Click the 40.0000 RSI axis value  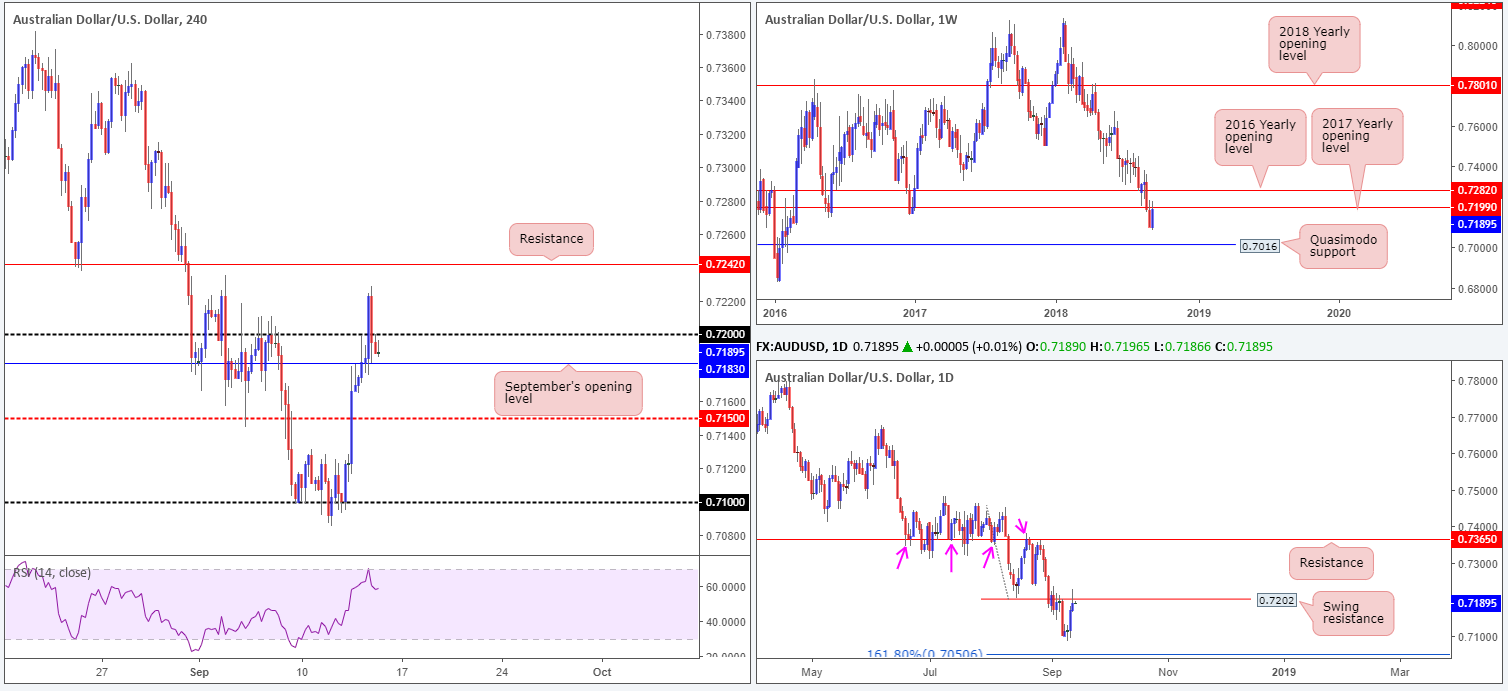(727, 622)
